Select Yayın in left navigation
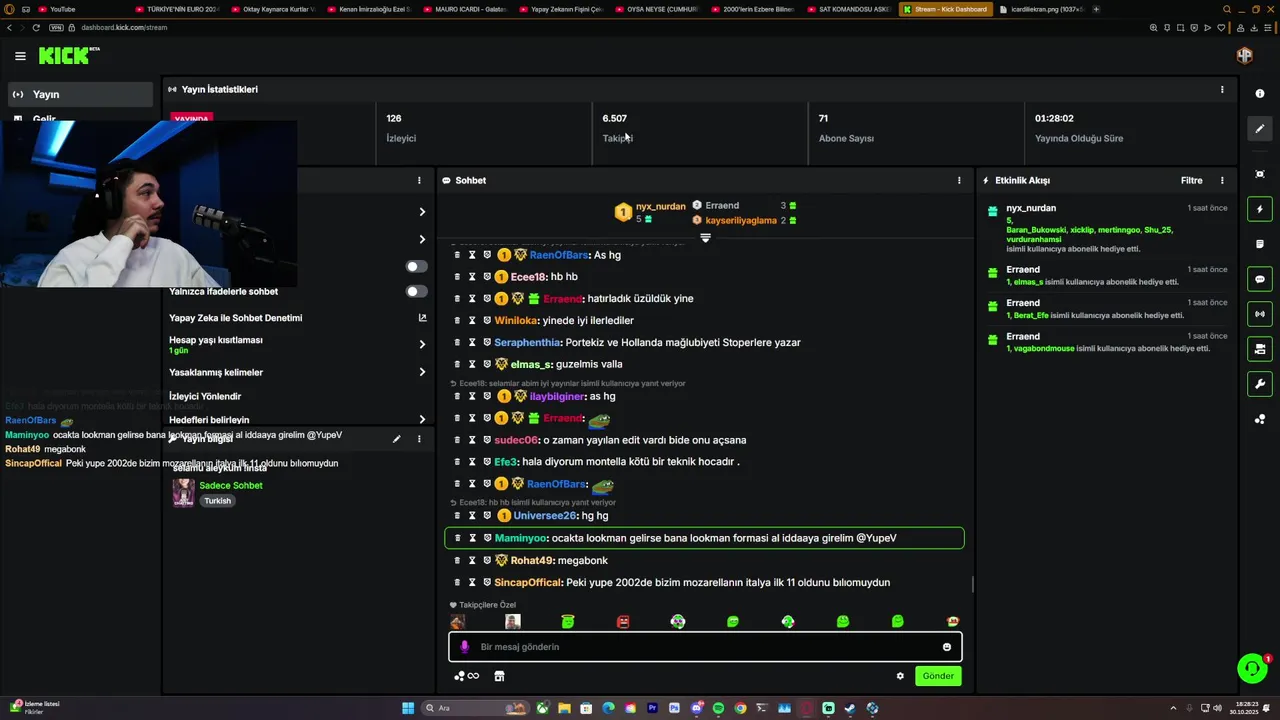Image resolution: width=1280 pixels, height=720 pixels. tap(80, 94)
